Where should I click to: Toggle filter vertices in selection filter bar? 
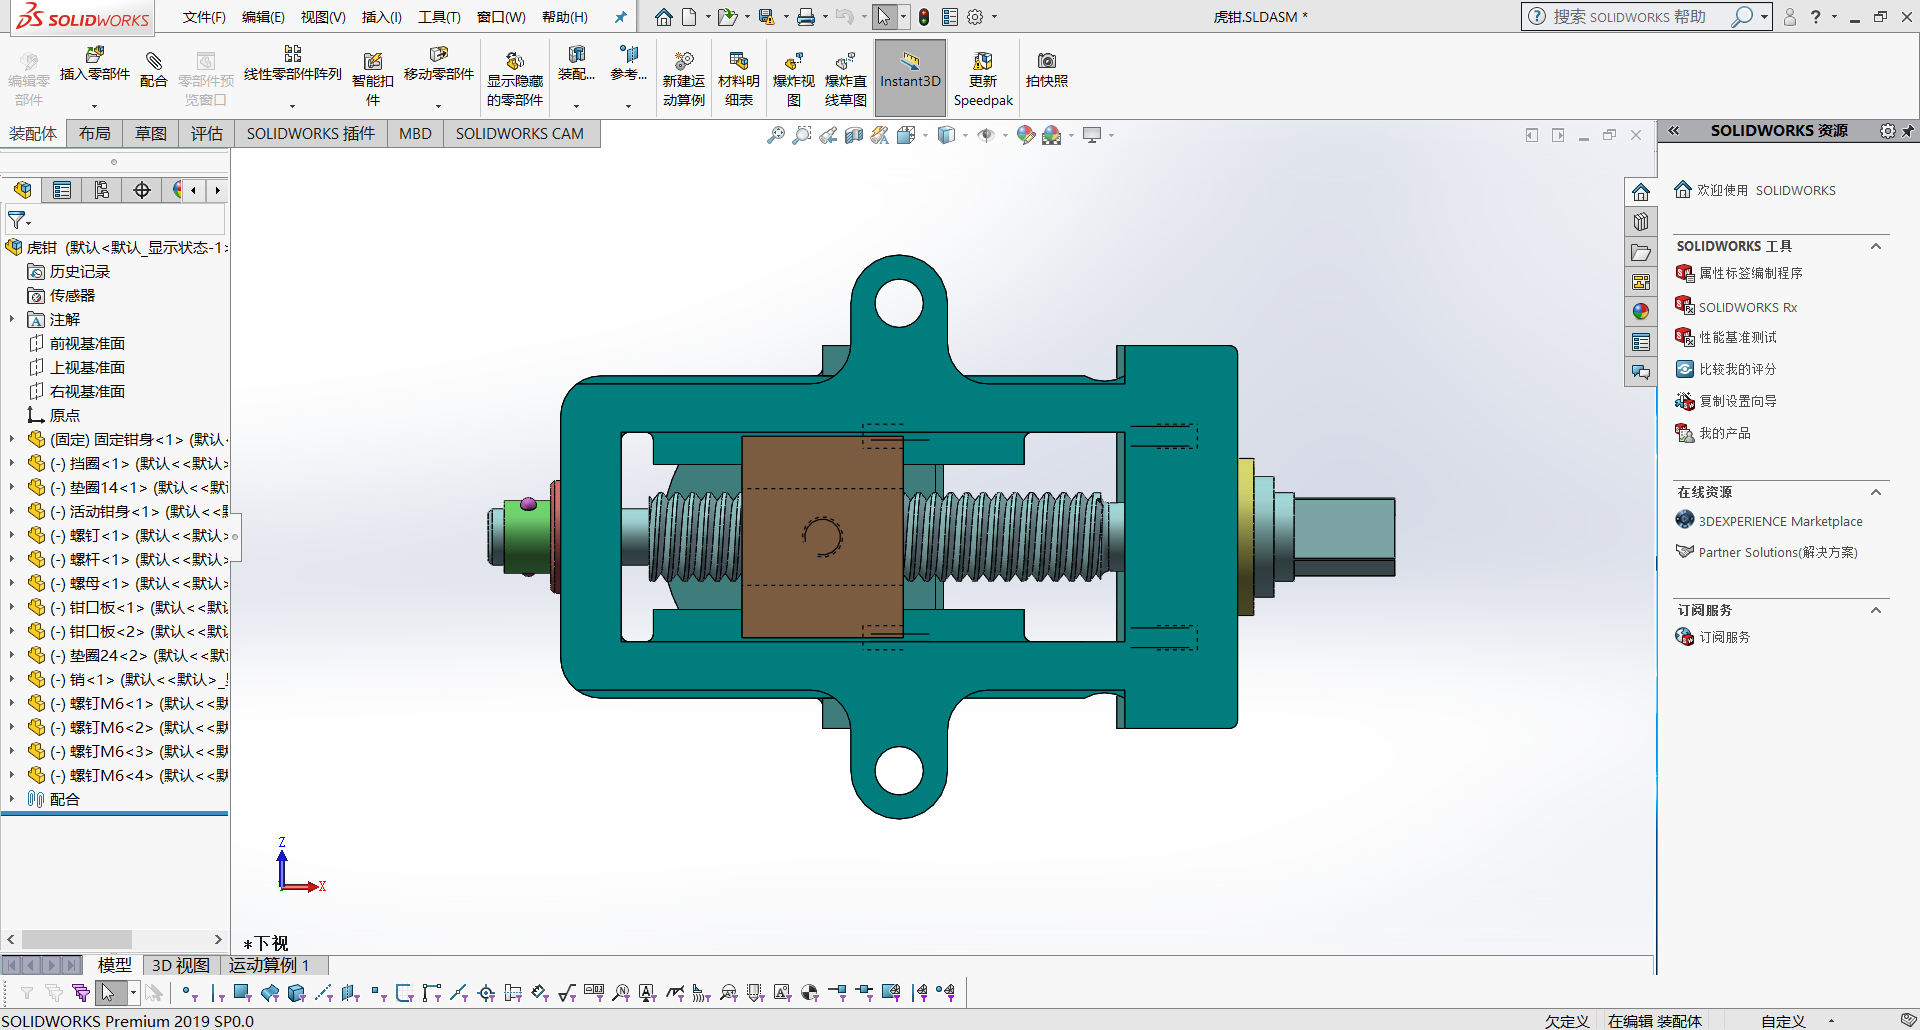pos(188,992)
